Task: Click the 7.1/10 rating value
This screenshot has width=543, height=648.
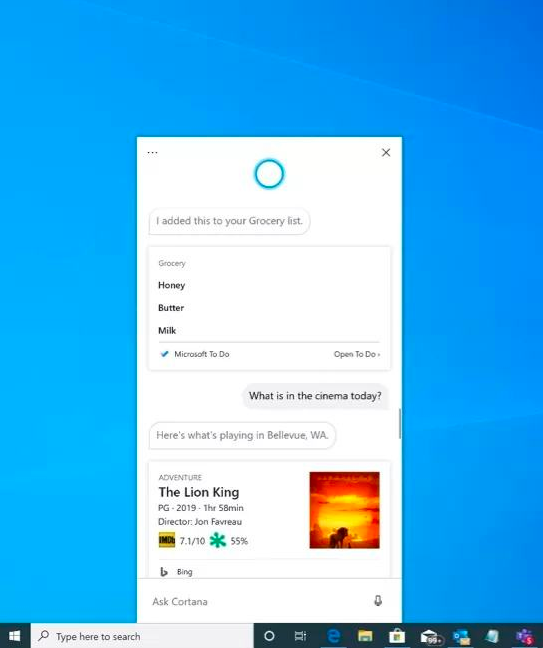Action: (x=192, y=541)
